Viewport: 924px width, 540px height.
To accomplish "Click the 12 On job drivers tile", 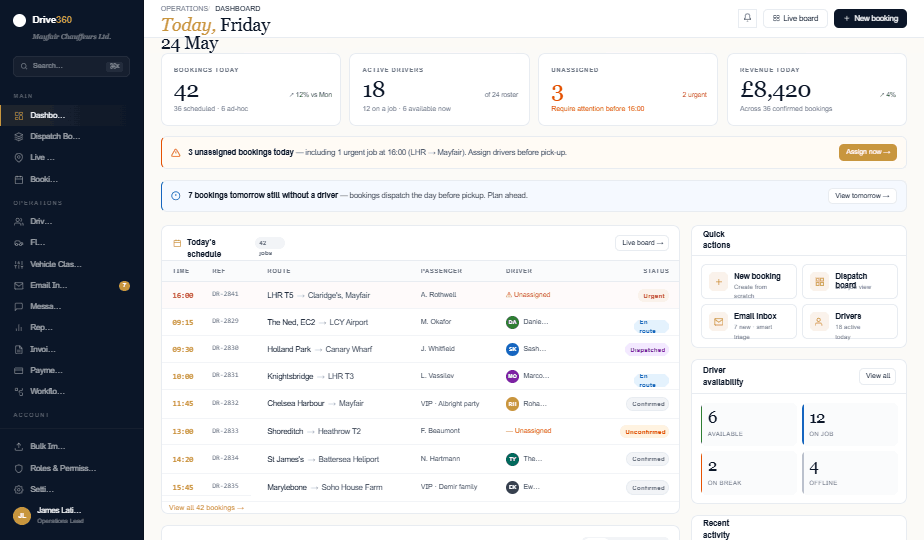I will (x=850, y=424).
